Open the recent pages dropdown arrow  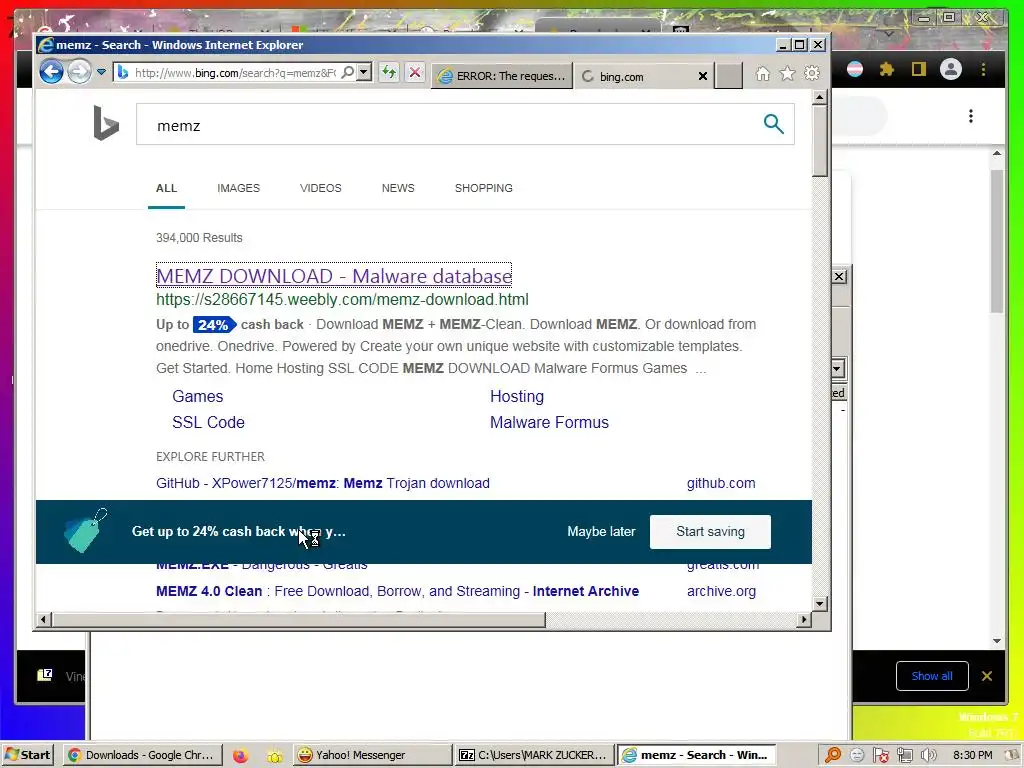pyautogui.click(x=101, y=72)
